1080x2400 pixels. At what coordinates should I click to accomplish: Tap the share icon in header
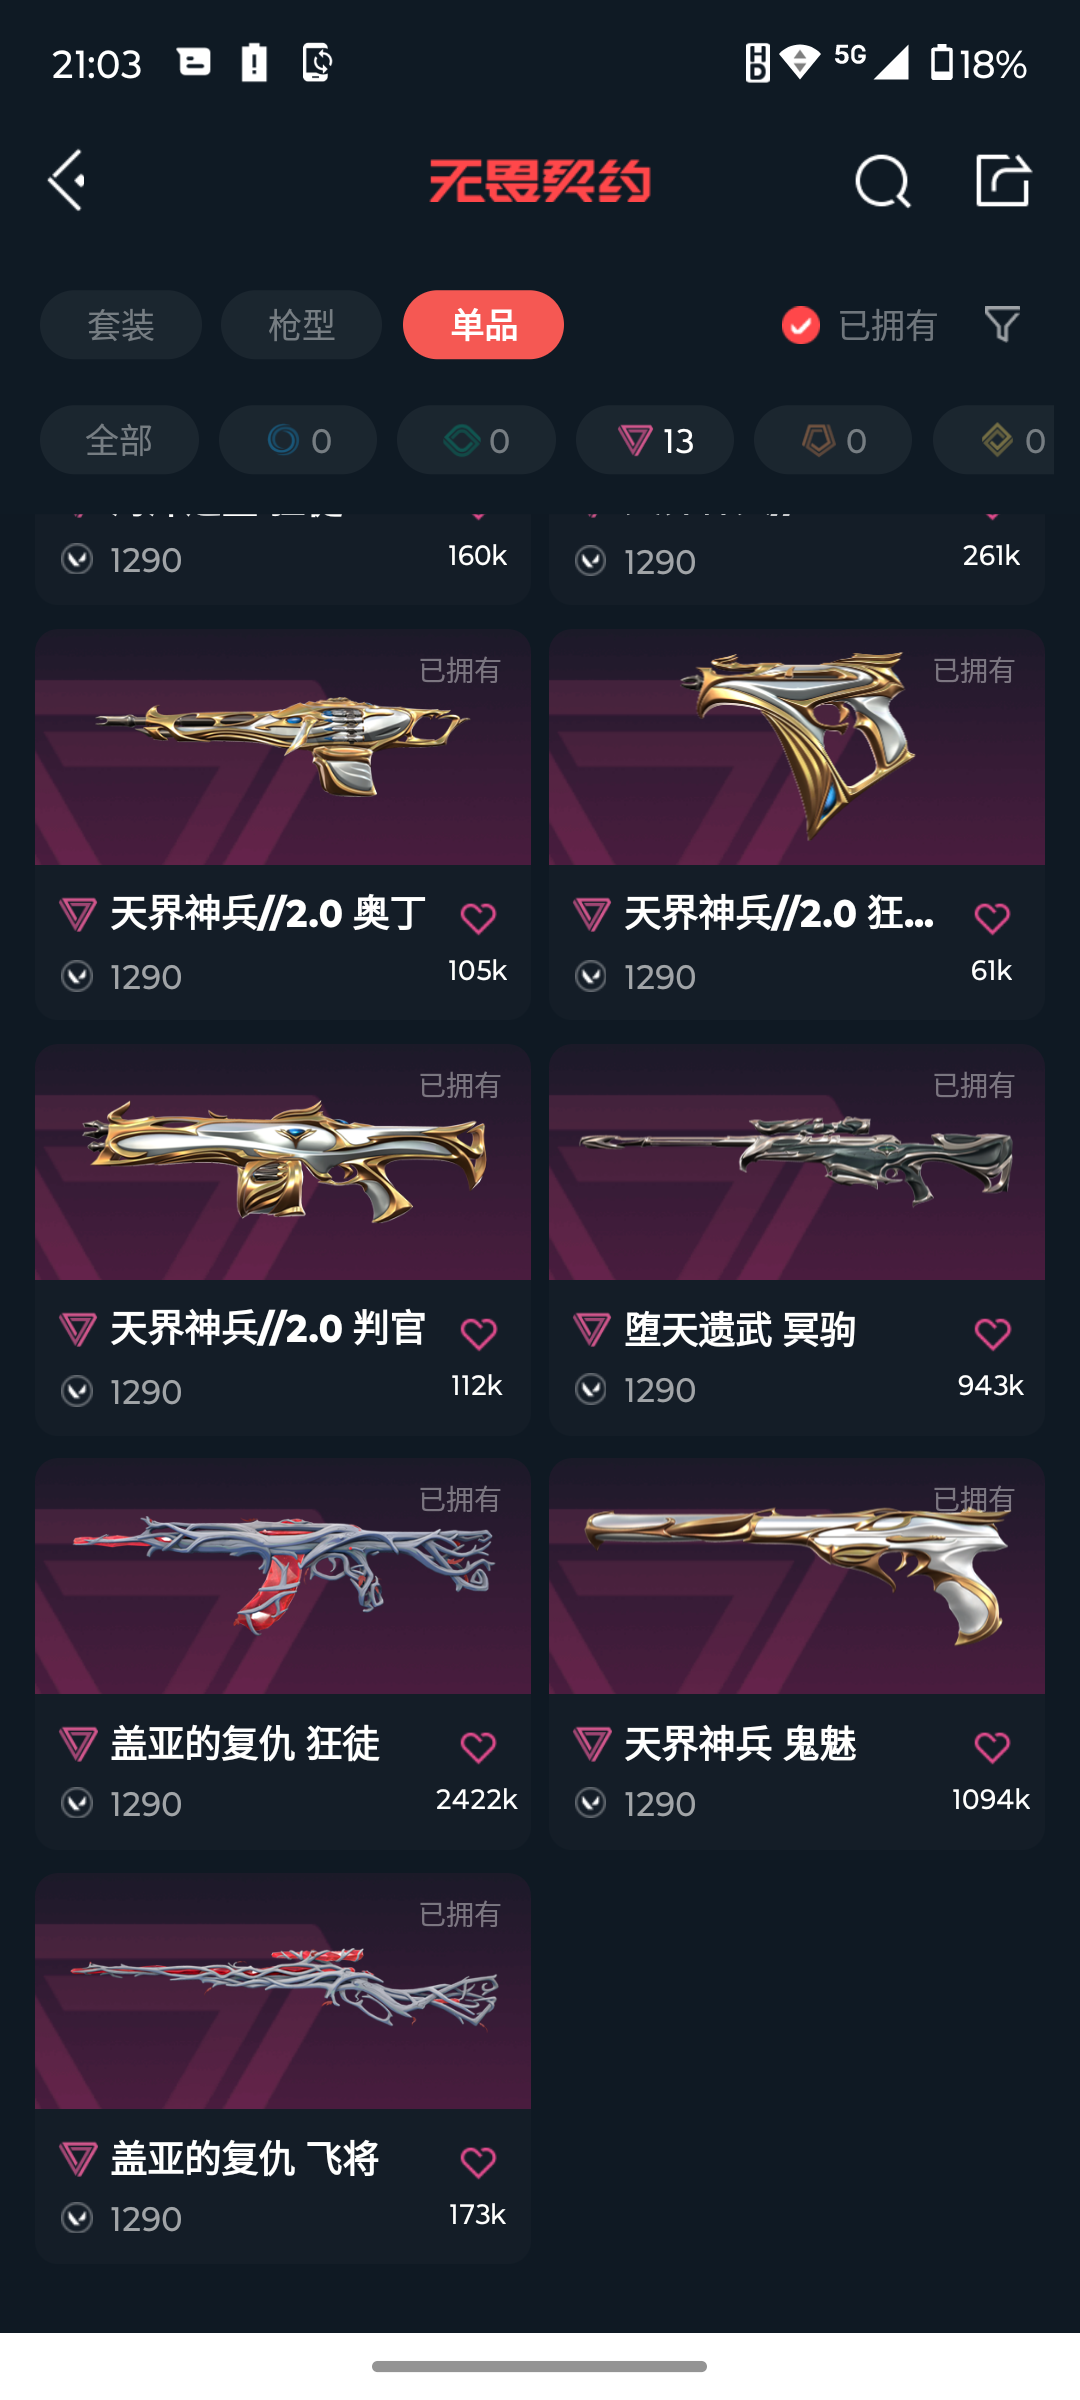tap(1003, 180)
